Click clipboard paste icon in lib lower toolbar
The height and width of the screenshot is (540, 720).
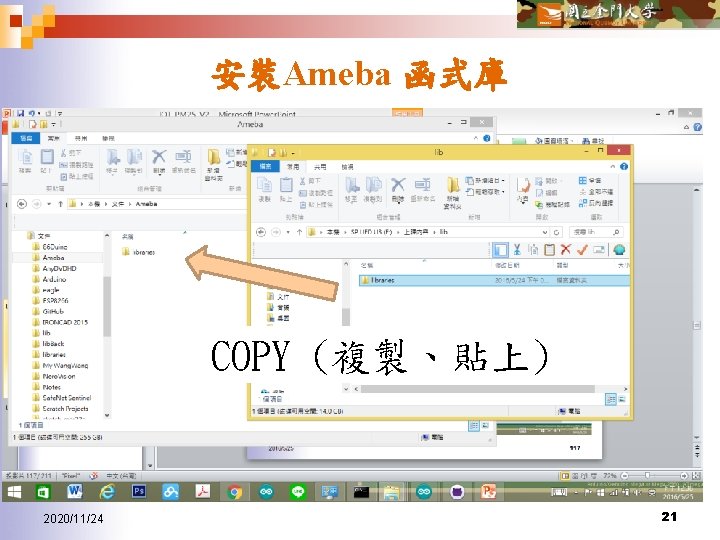[549, 249]
